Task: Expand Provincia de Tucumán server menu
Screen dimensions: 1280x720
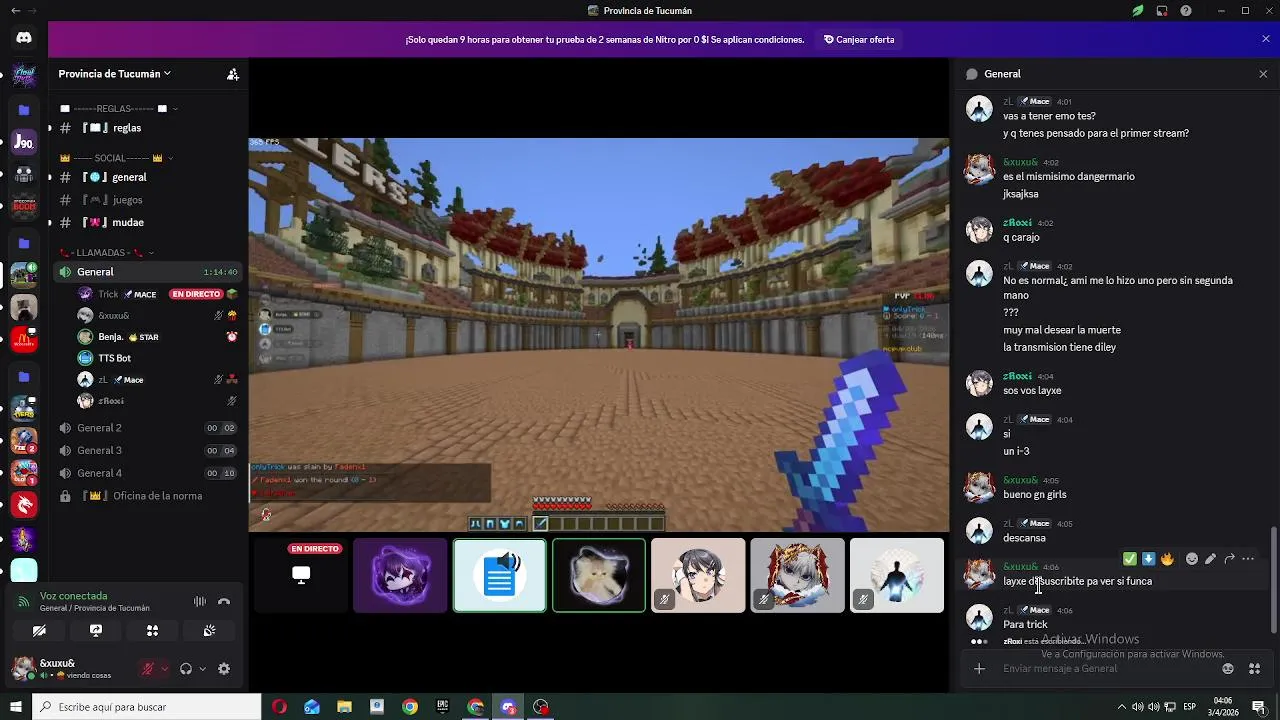Action: (x=115, y=74)
